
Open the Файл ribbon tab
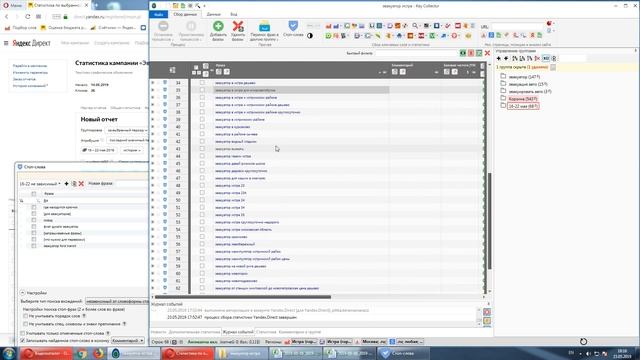click(159, 14)
